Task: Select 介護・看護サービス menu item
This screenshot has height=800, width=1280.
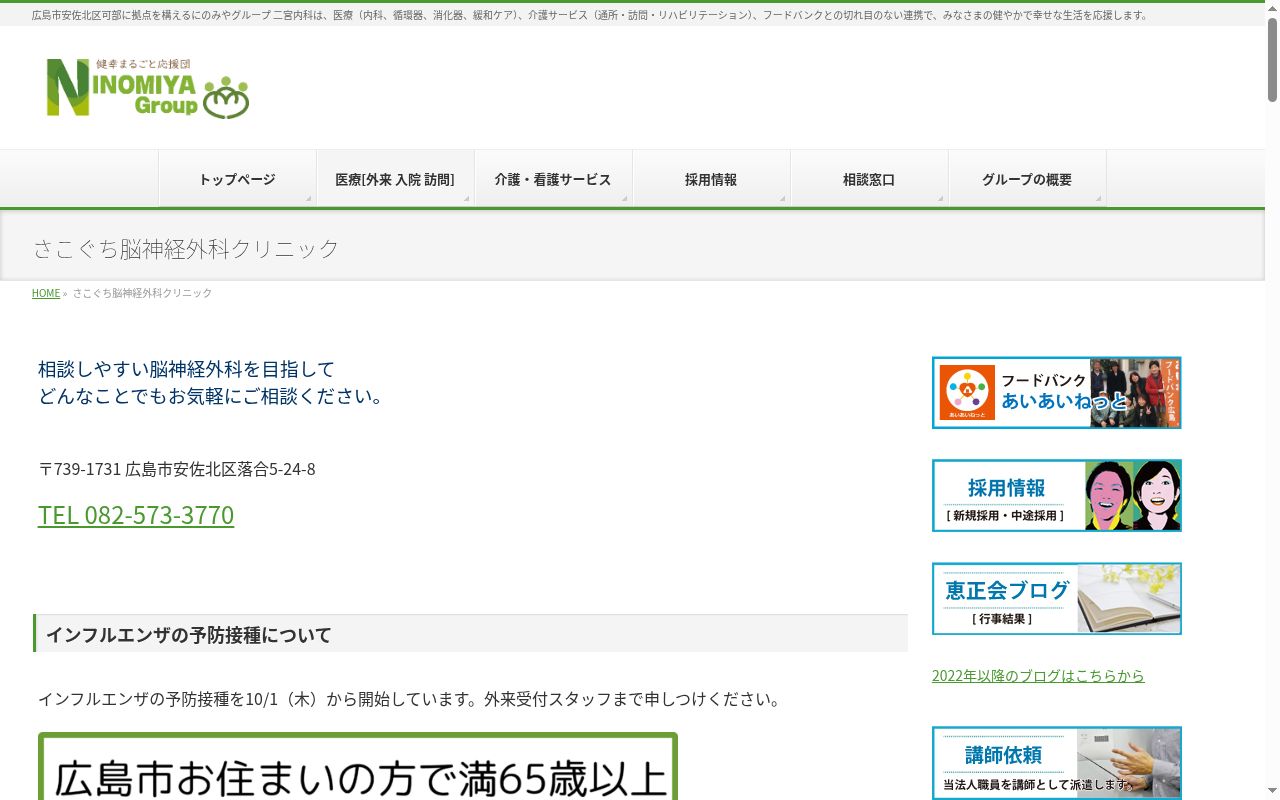Action: click(x=553, y=179)
